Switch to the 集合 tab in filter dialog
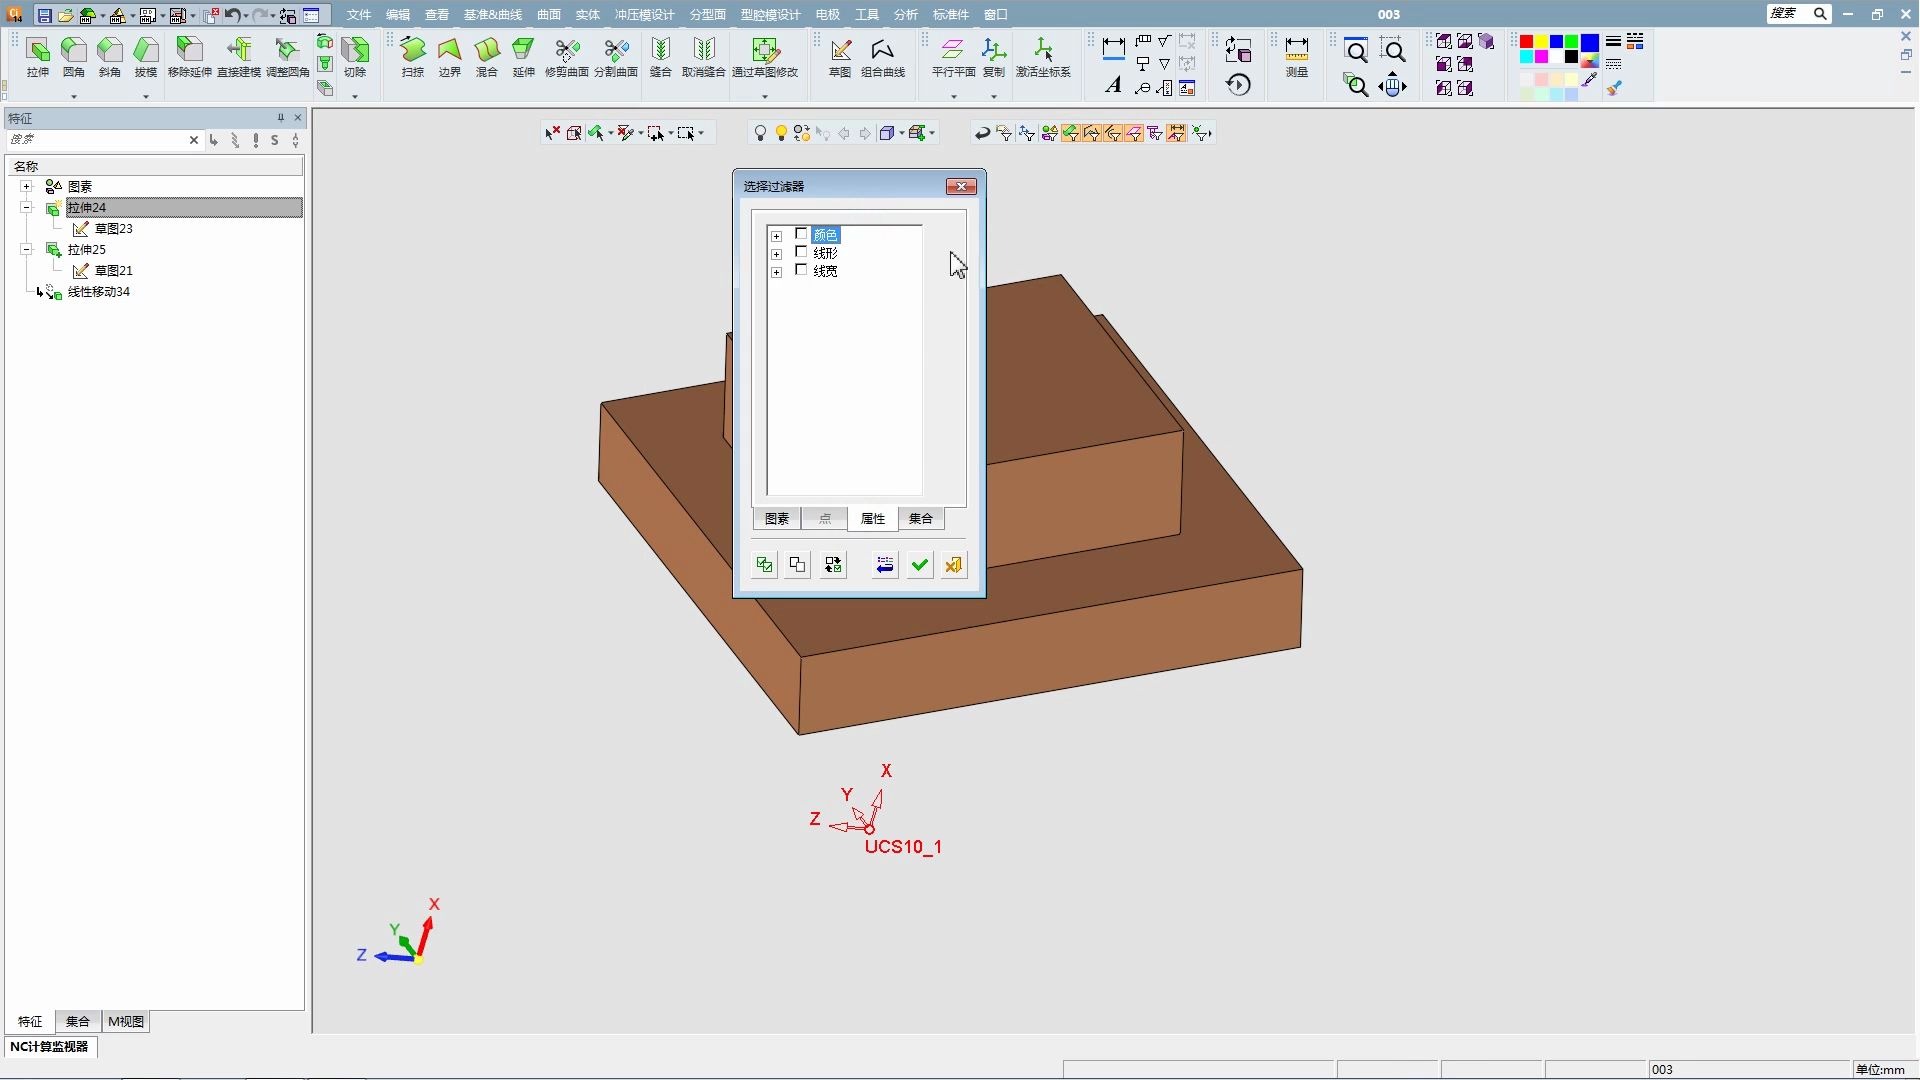This screenshot has width=1920, height=1080. [920, 518]
